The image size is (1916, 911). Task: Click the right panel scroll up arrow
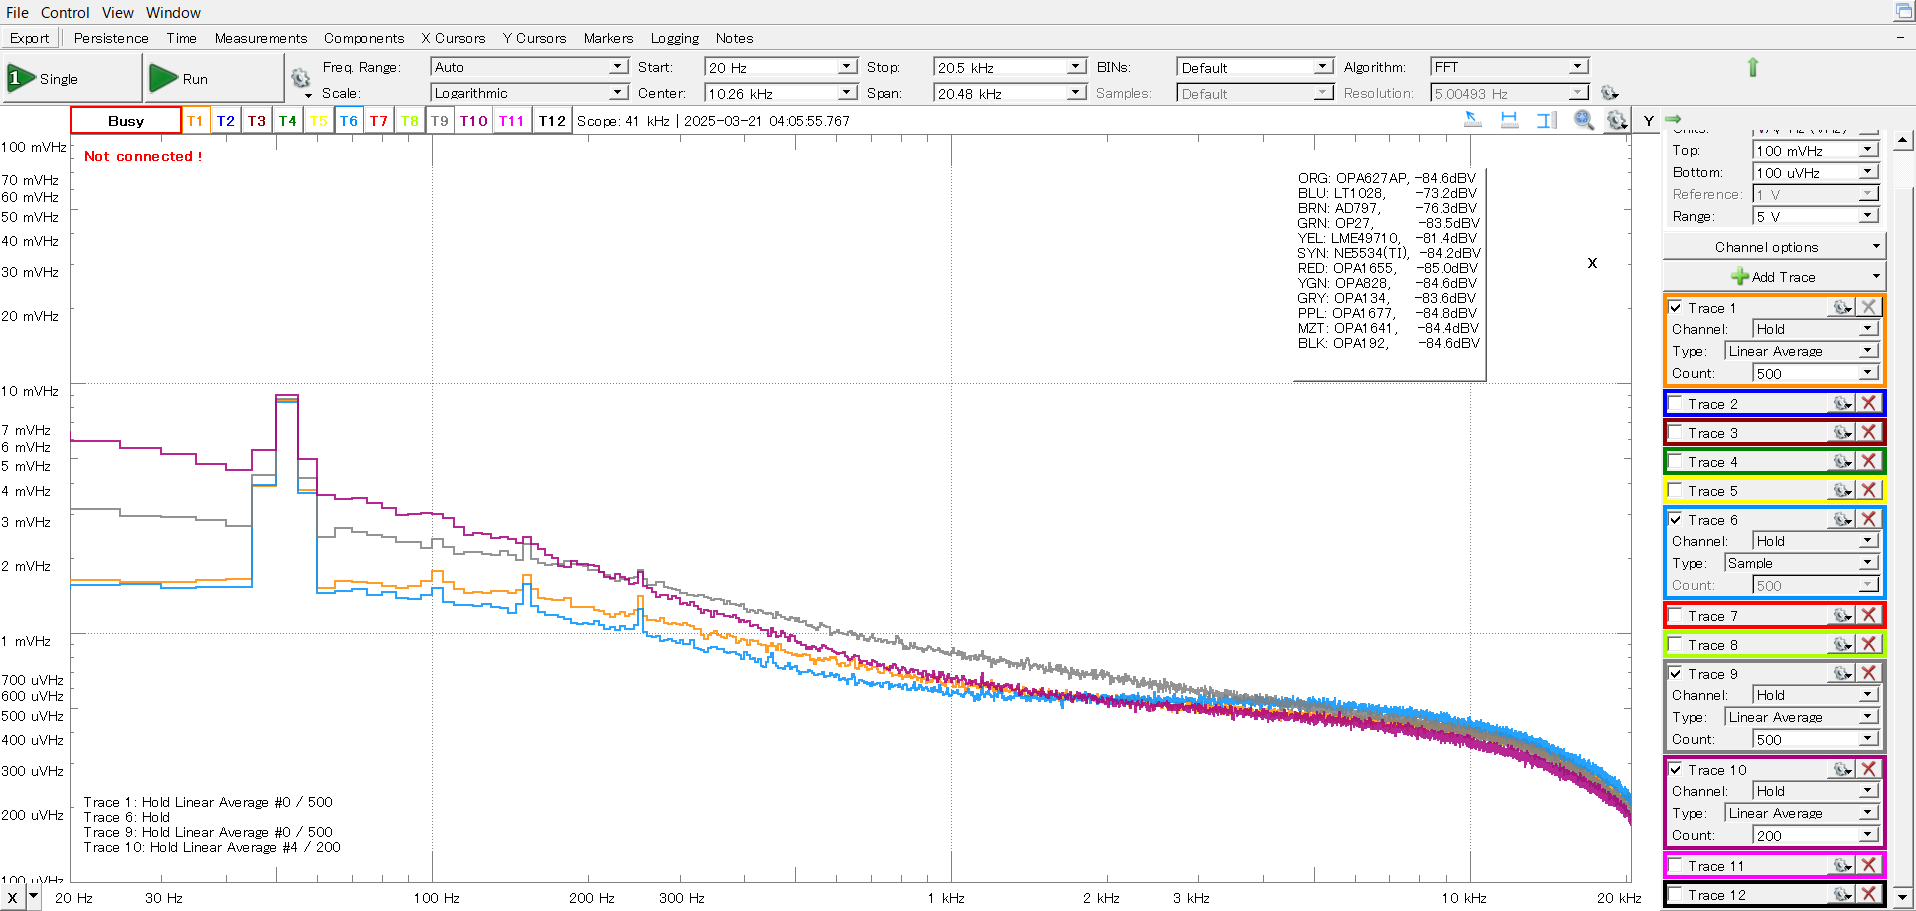pyautogui.click(x=1903, y=140)
